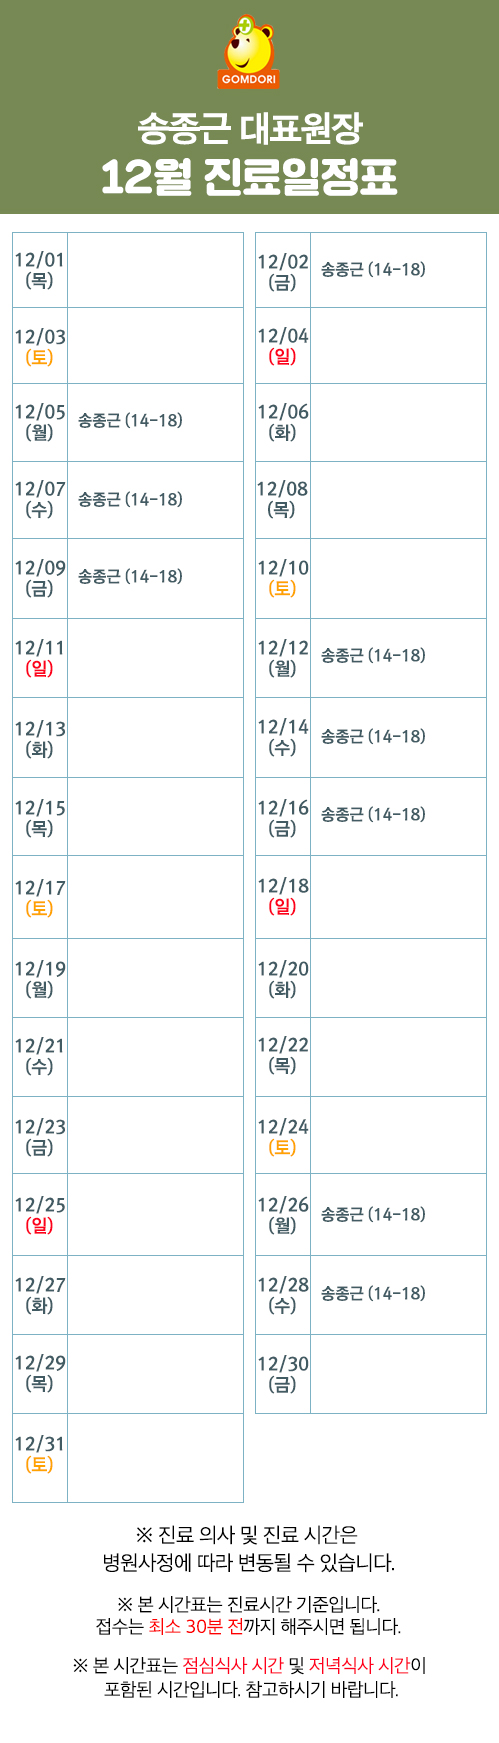Click the red 저녁식사 시간 text
Screen dimensions: 499x1743
click(360, 1665)
